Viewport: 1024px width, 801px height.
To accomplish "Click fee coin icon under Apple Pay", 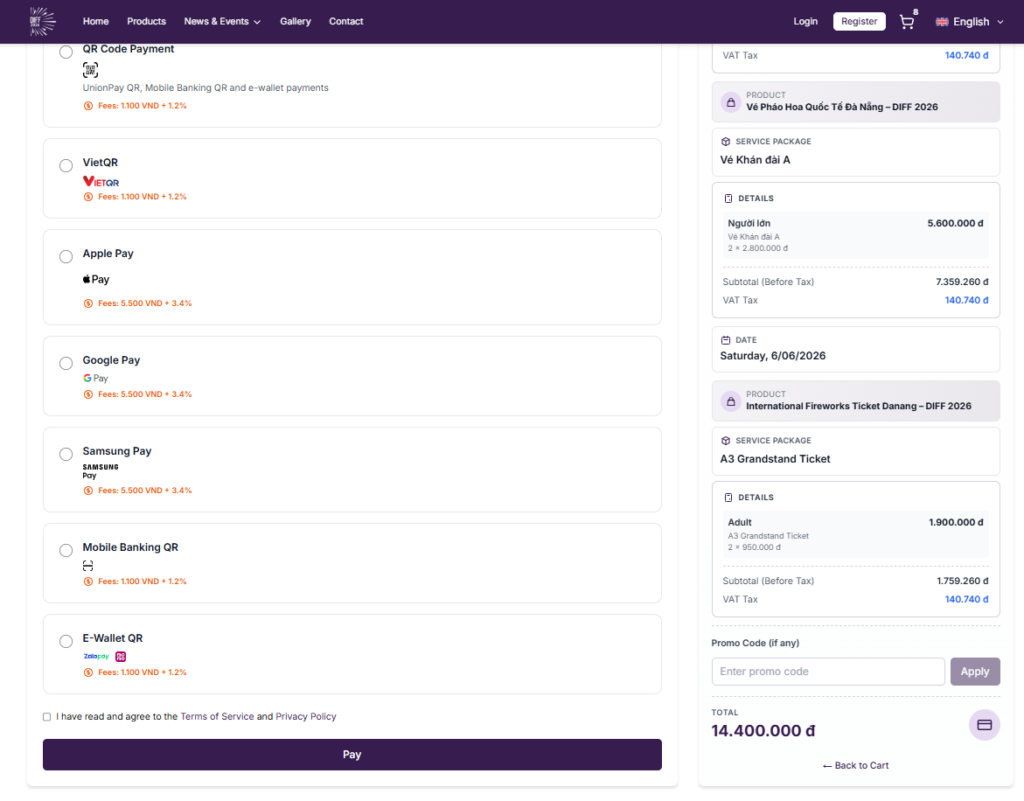I will click(88, 303).
